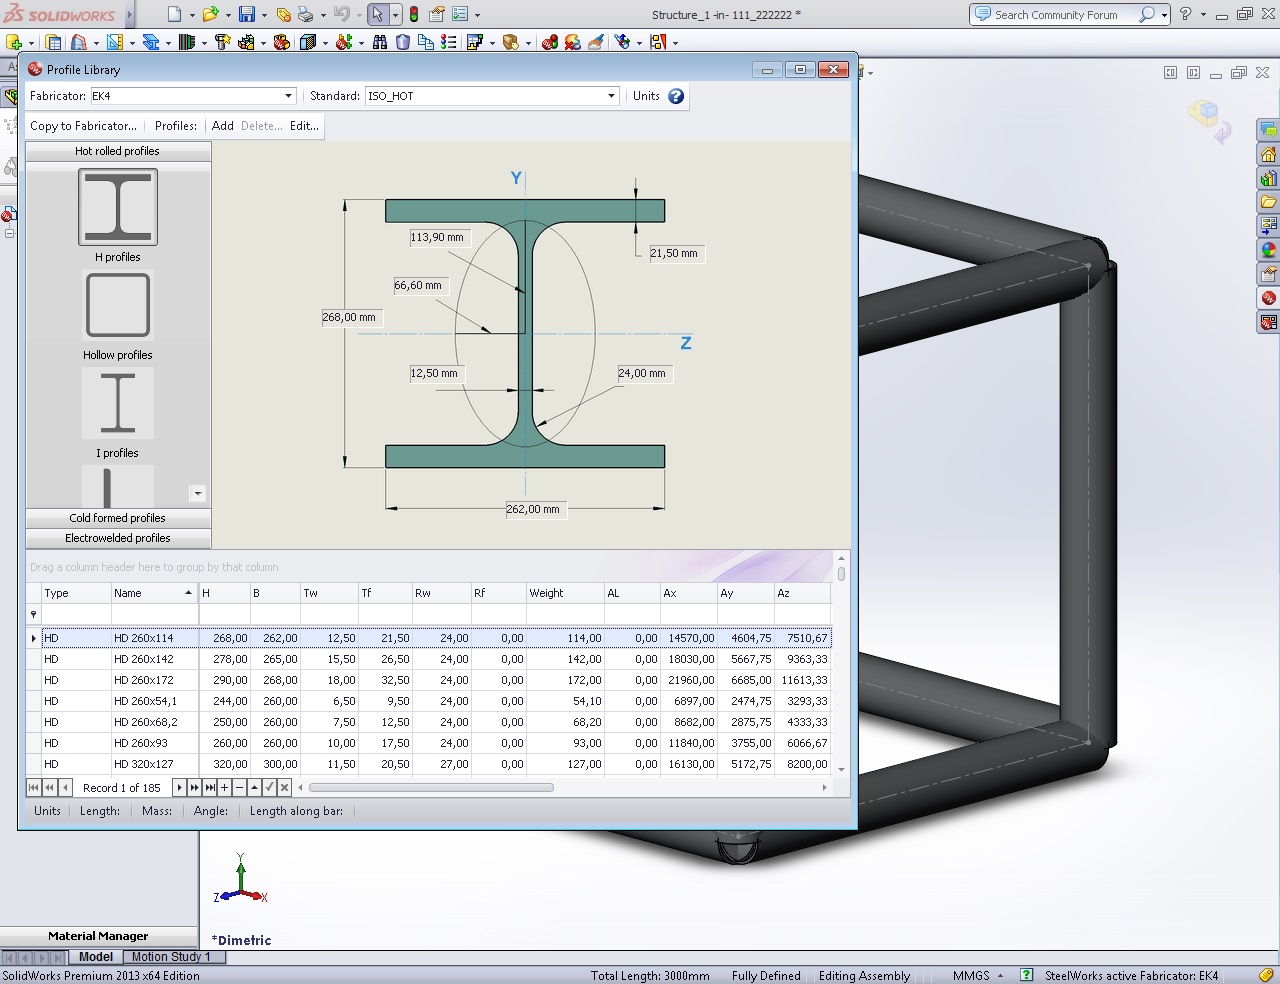1280x984 pixels.
Task: Click the vertical scrollbar down arrow of table
Action: (x=841, y=769)
